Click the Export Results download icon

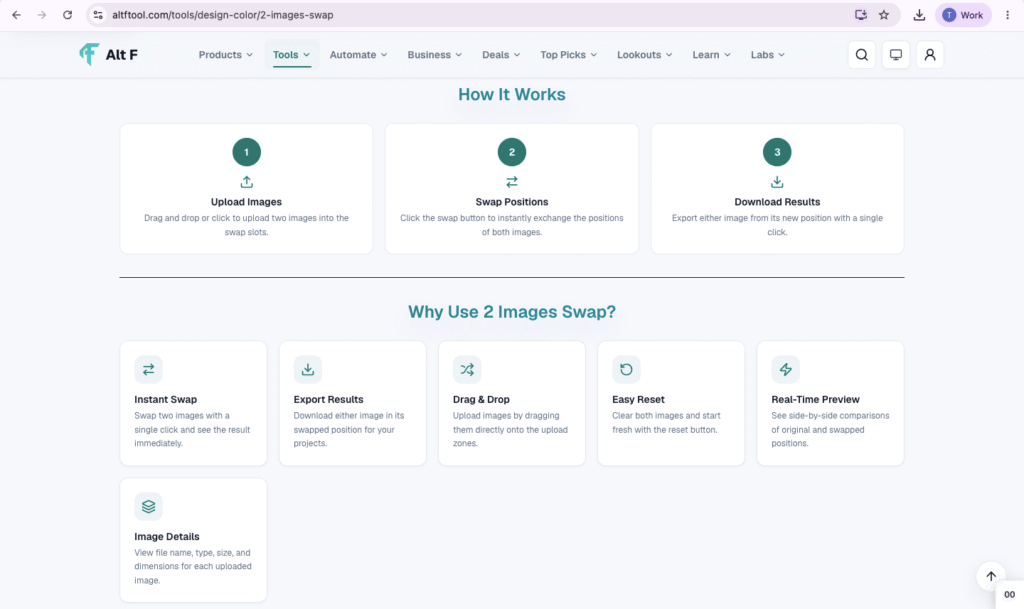point(308,369)
